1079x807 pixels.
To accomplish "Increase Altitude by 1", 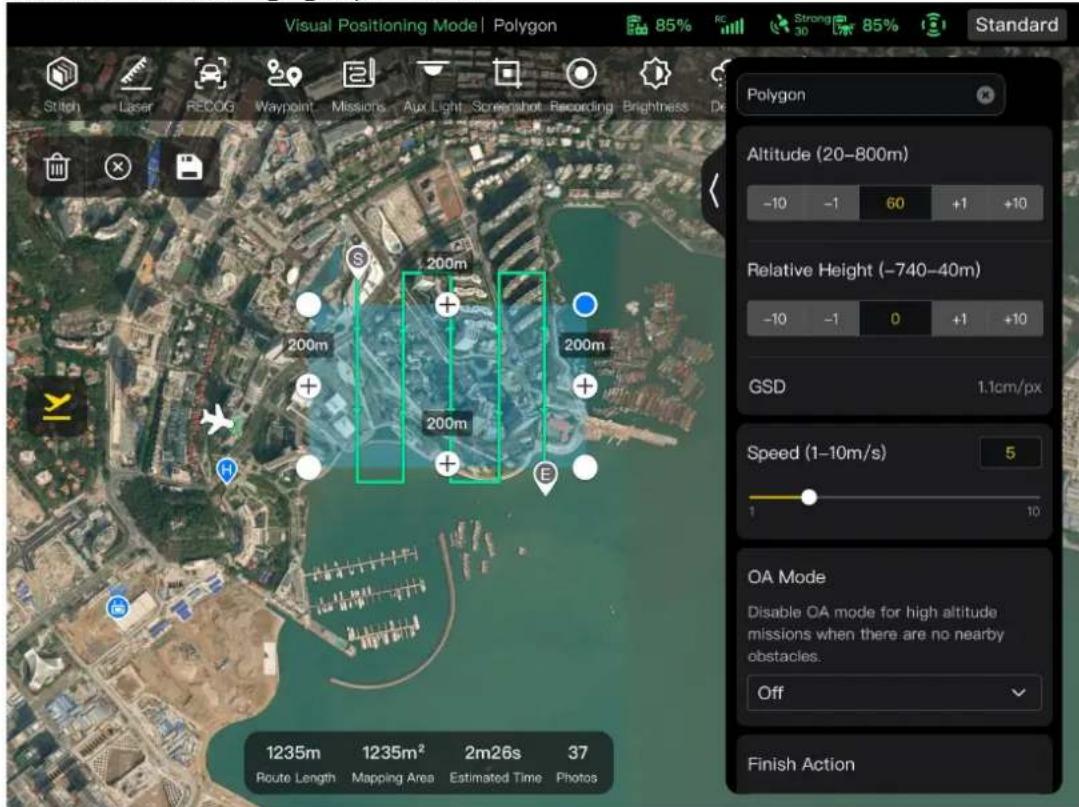I will (x=959, y=203).
